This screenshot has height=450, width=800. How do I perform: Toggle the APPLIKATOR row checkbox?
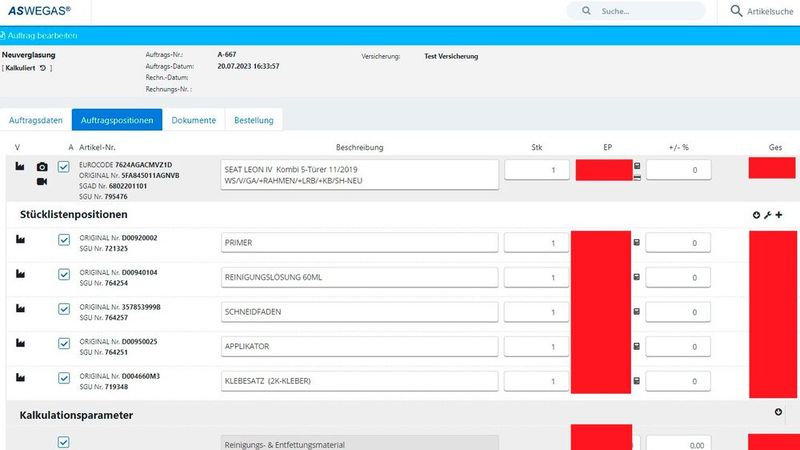tap(64, 345)
